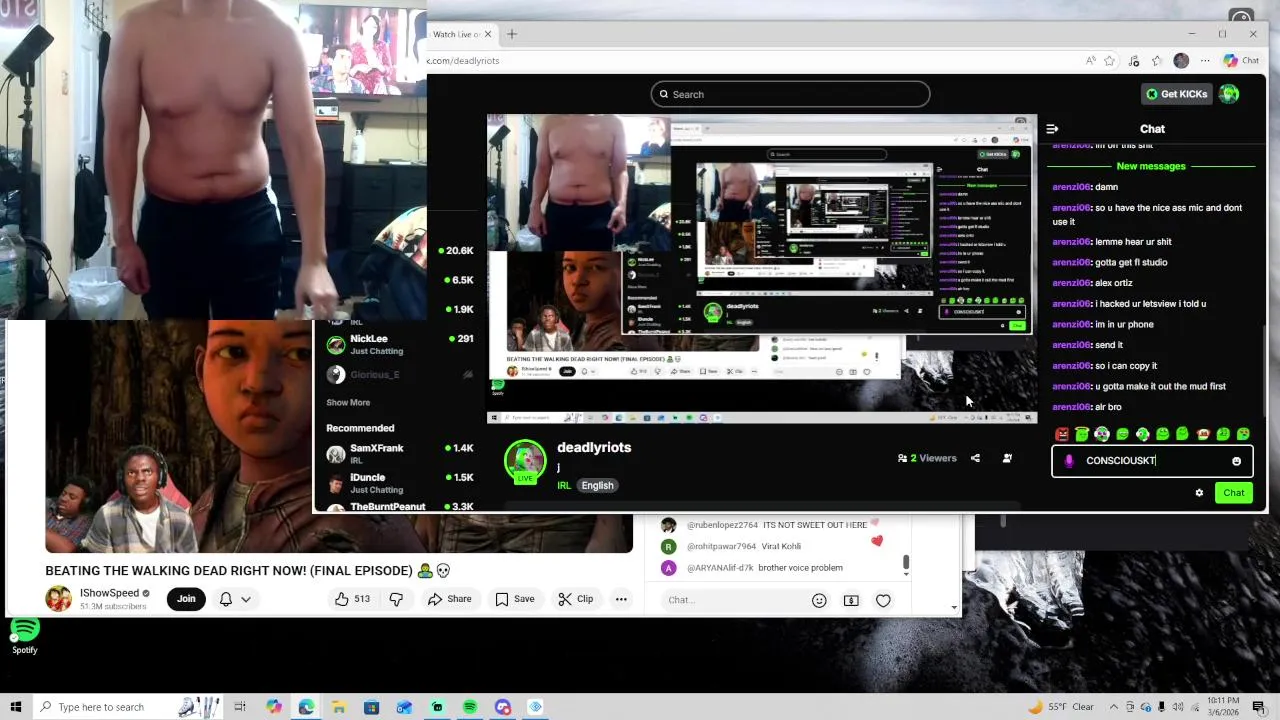The height and width of the screenshot is (720, 1280).
Task: Open Copilot Chat in Edge toolbar
Action: pyautogui.click(x=1241, y=61)
